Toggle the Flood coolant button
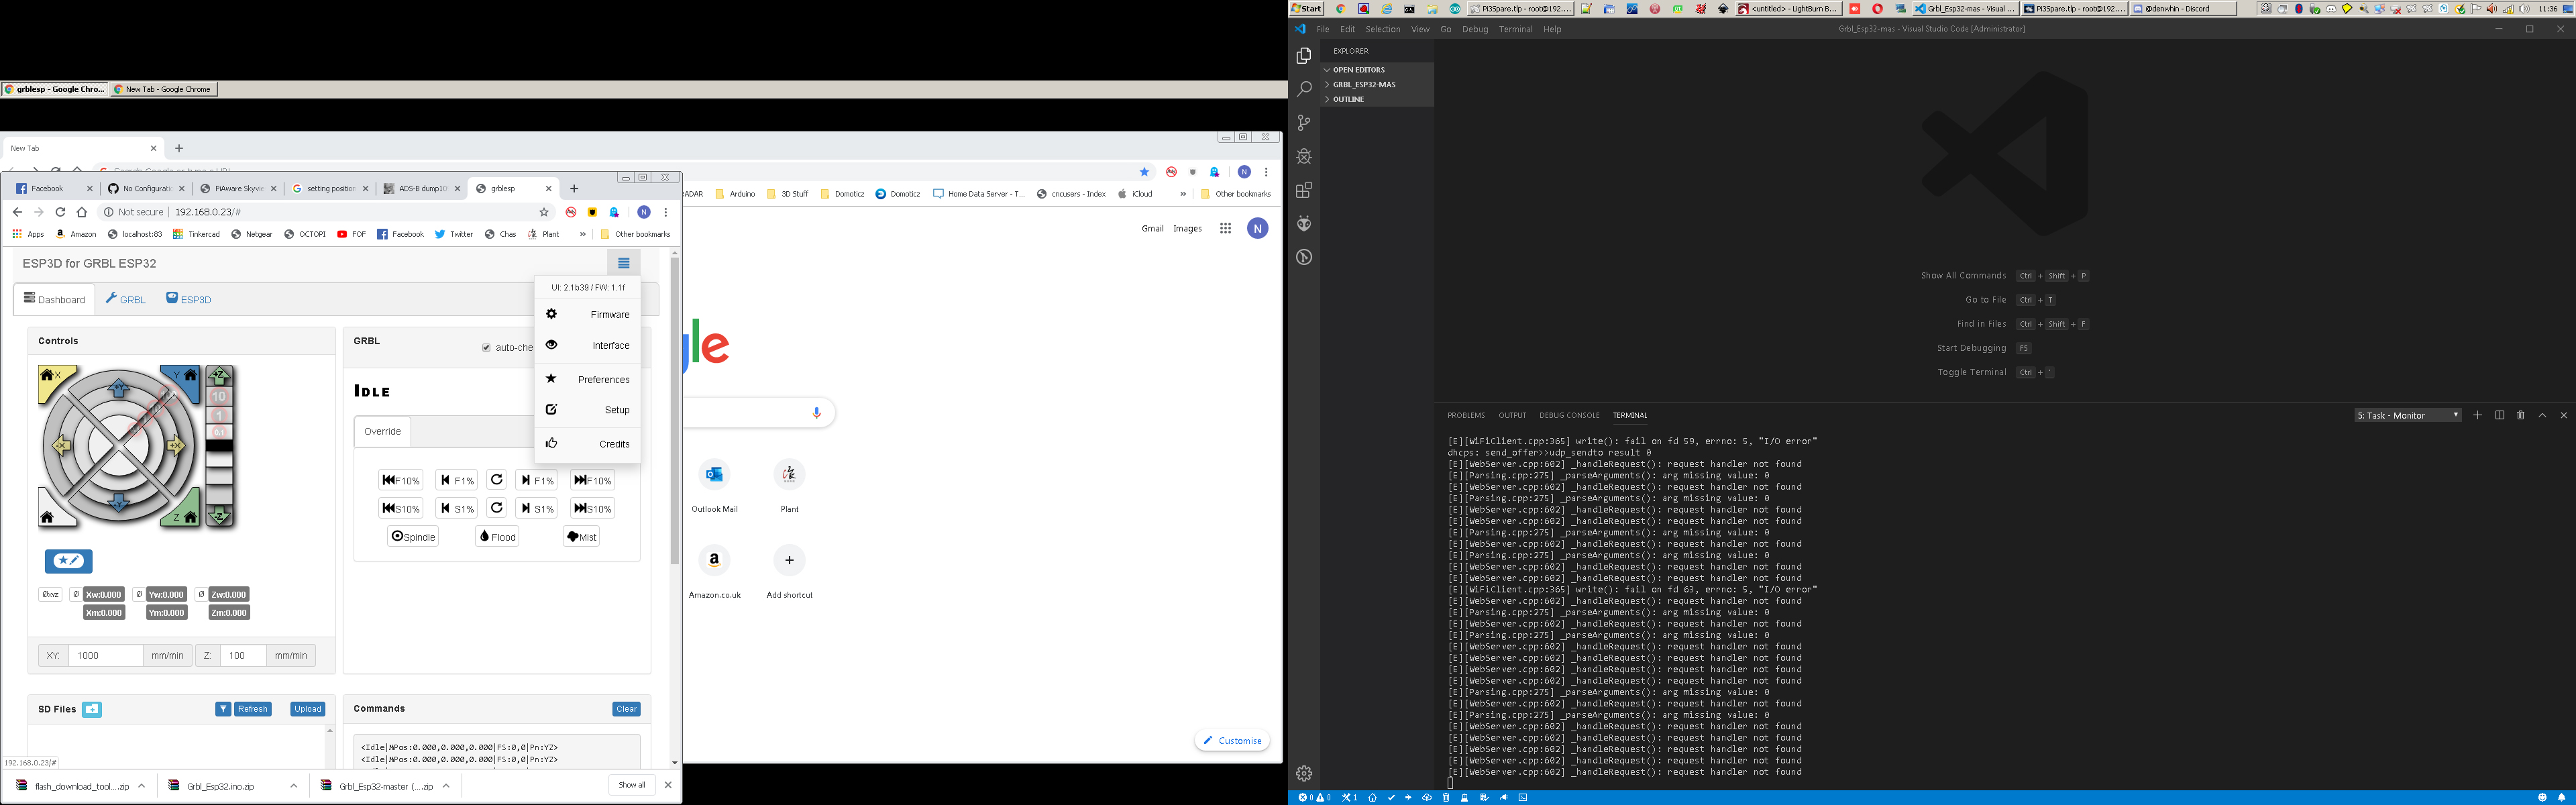Screen dimensions: 2576x805 pos(497,536)
